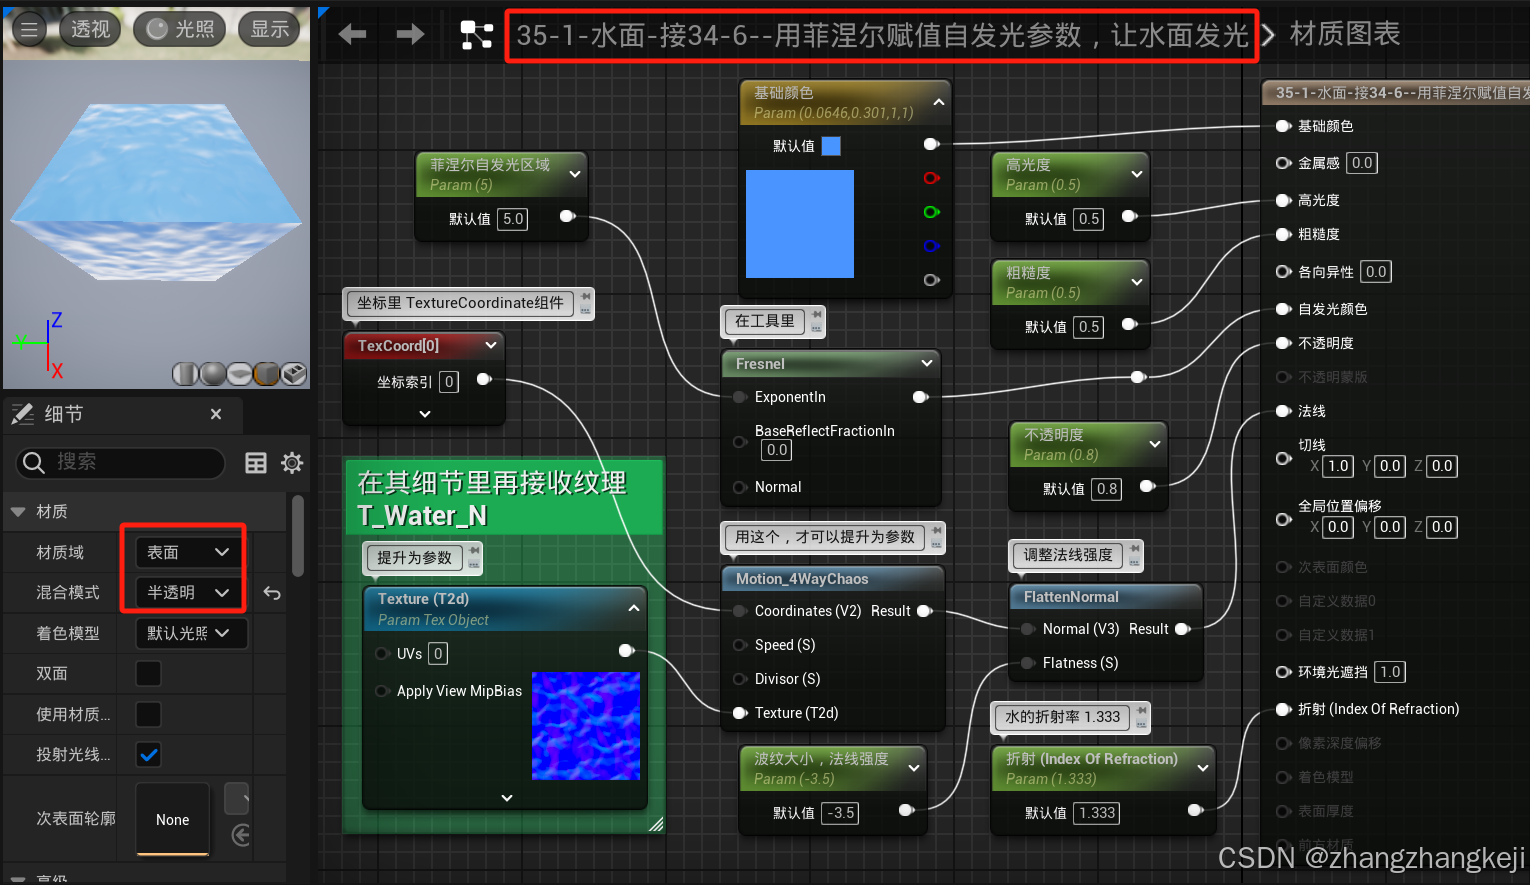Screen dimensions: 1530x885
Task: Open 材质图表 in the breadcrumb bar
Action: click(x=1344, y=33)
